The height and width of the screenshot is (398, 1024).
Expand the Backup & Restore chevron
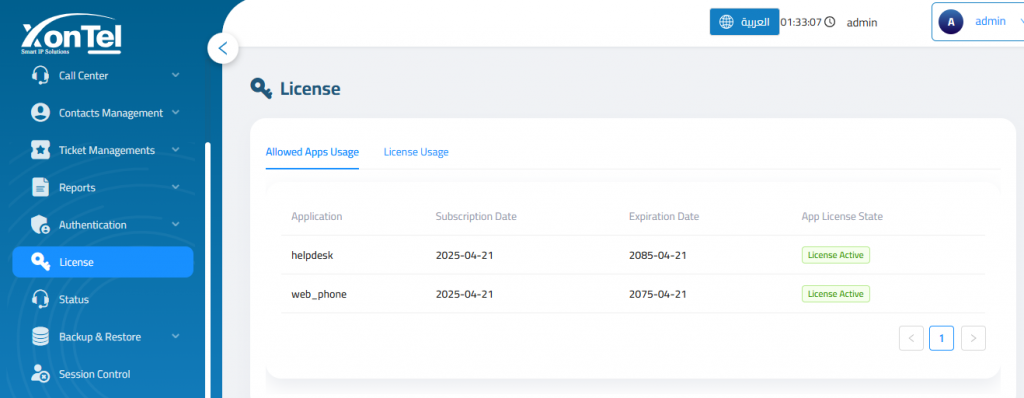[176, 337]
